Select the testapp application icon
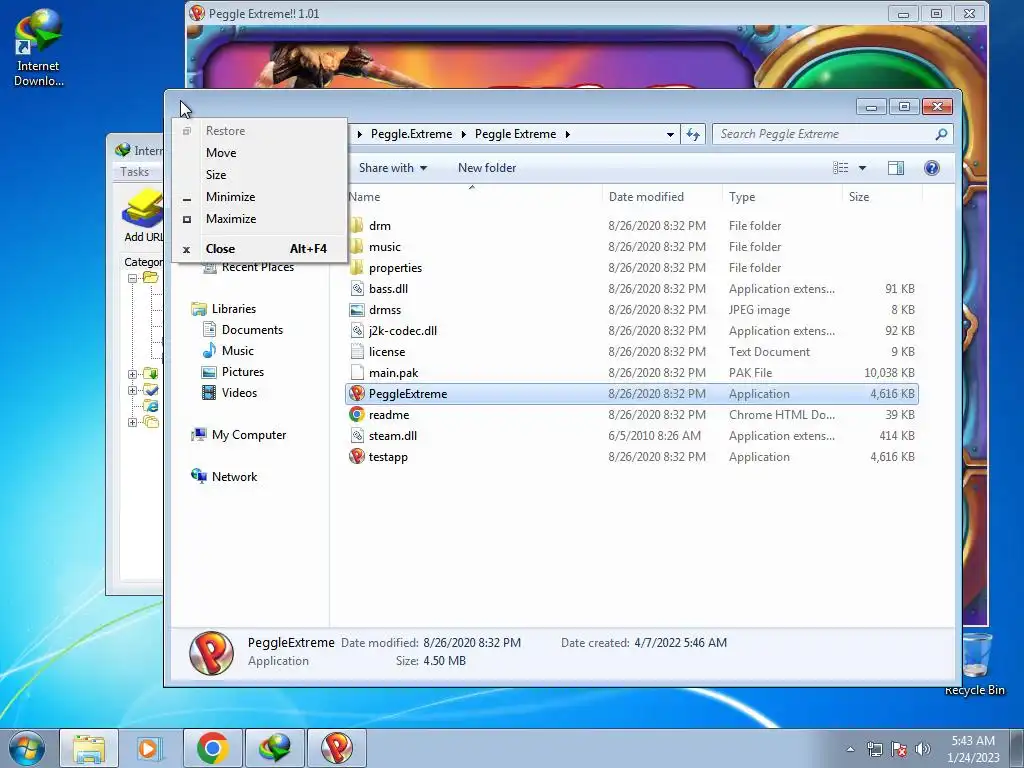 357,456
